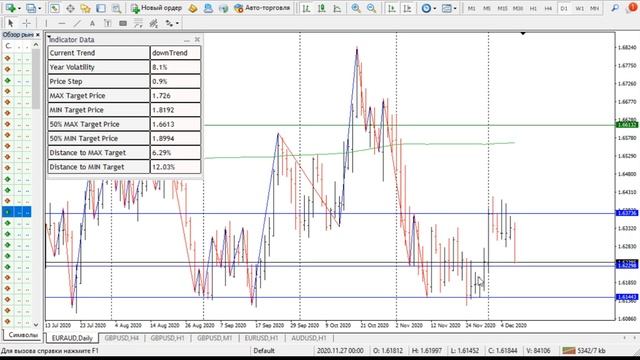Toggle the Авто-торговля button

(x=262, y=8)
